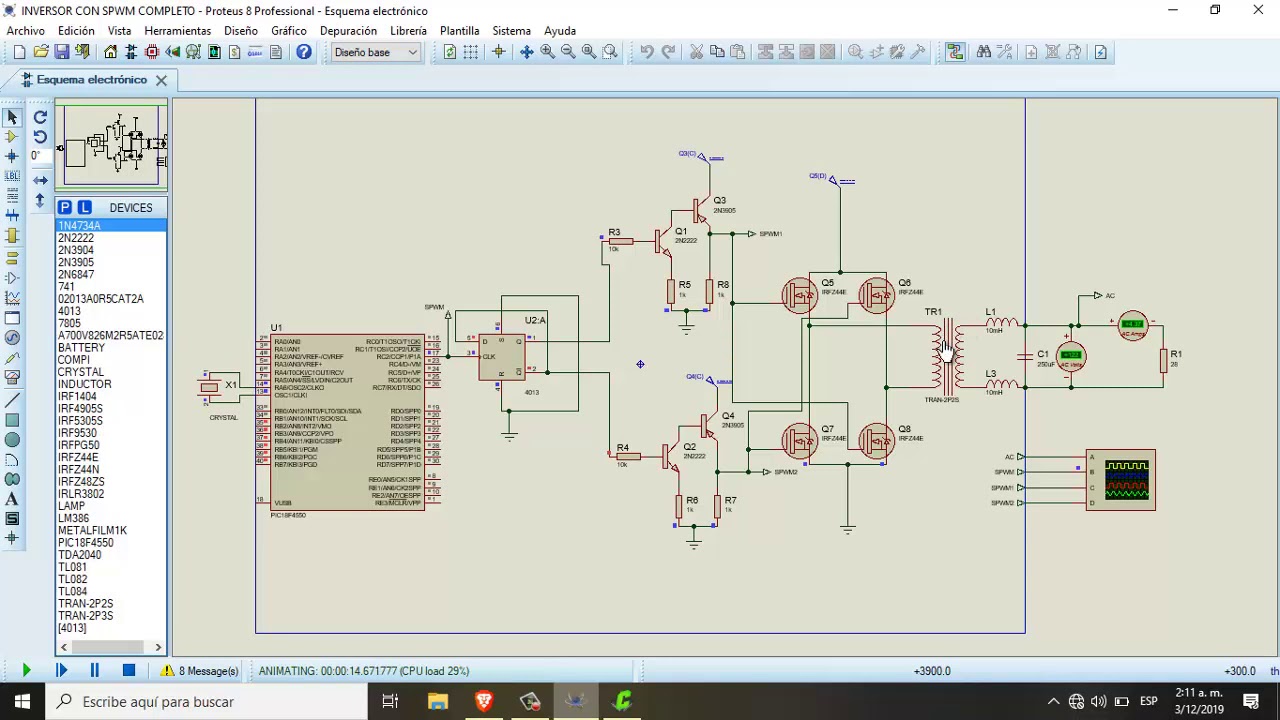
Task: Choose Junction dot mode tool
Action: pos(12,156)
